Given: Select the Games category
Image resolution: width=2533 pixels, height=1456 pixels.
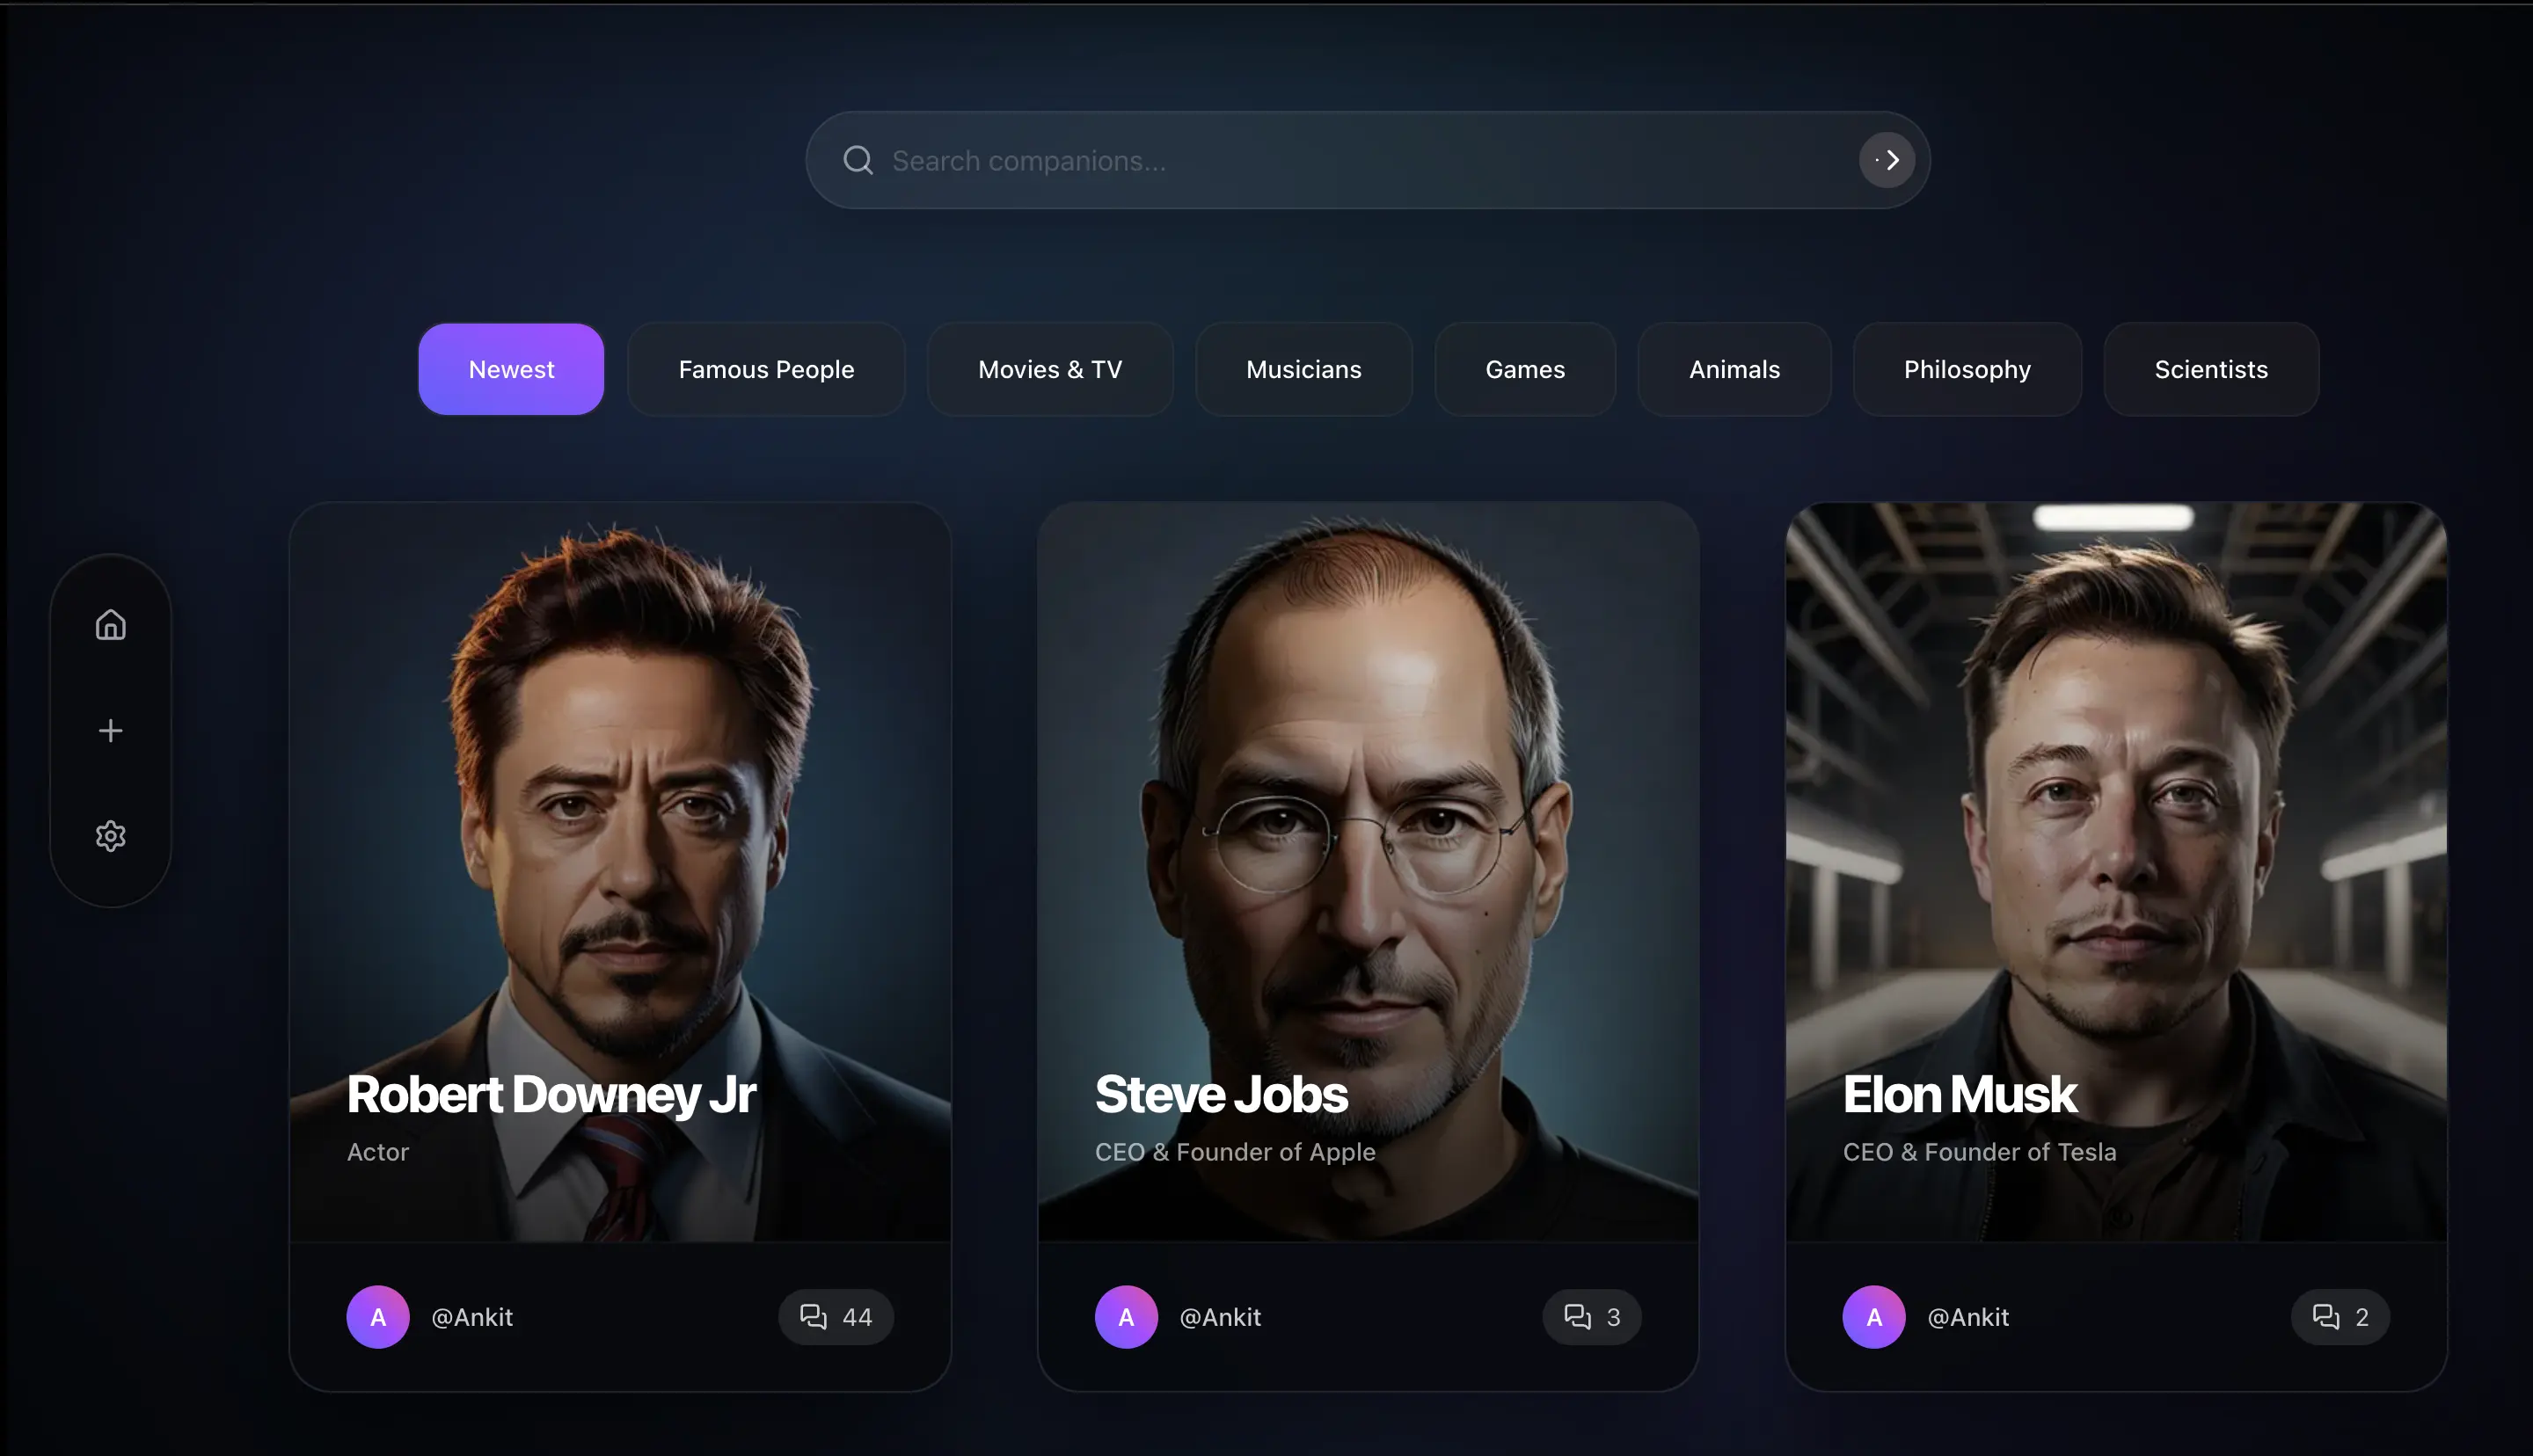Looking at the screenshot, I should [1524, 369].
